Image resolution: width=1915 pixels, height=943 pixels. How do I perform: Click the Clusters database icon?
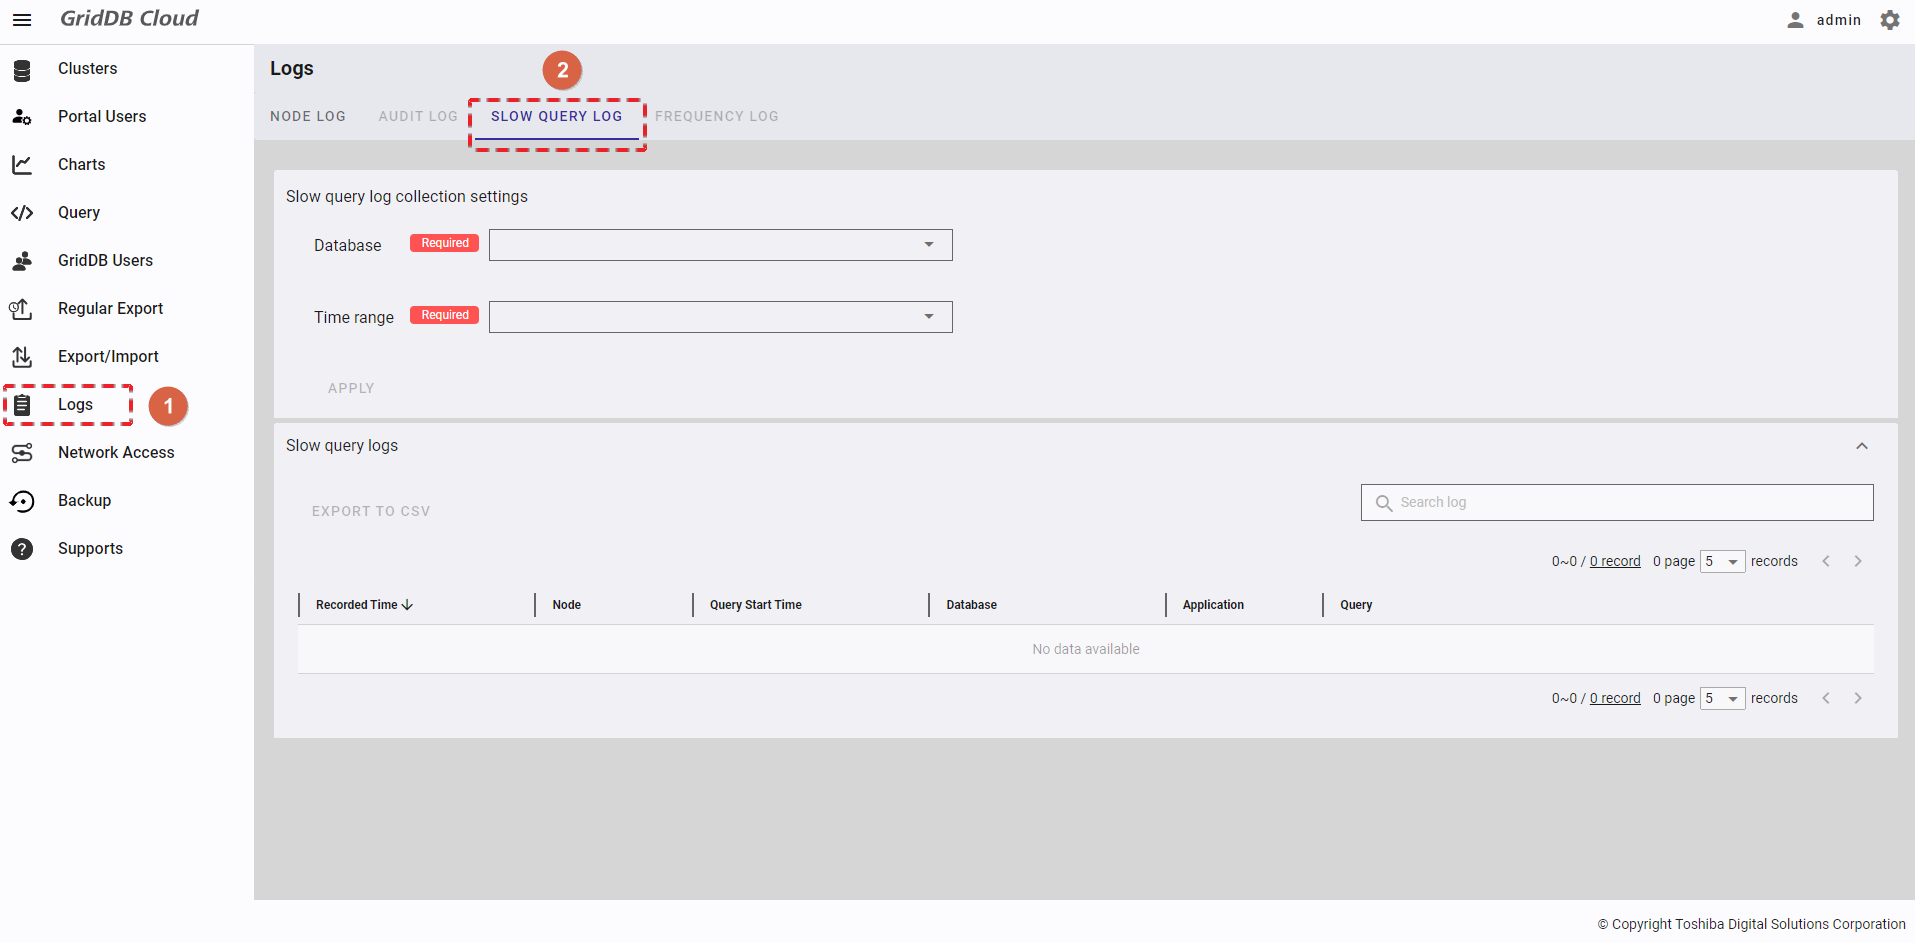click(x=22, y=70)
